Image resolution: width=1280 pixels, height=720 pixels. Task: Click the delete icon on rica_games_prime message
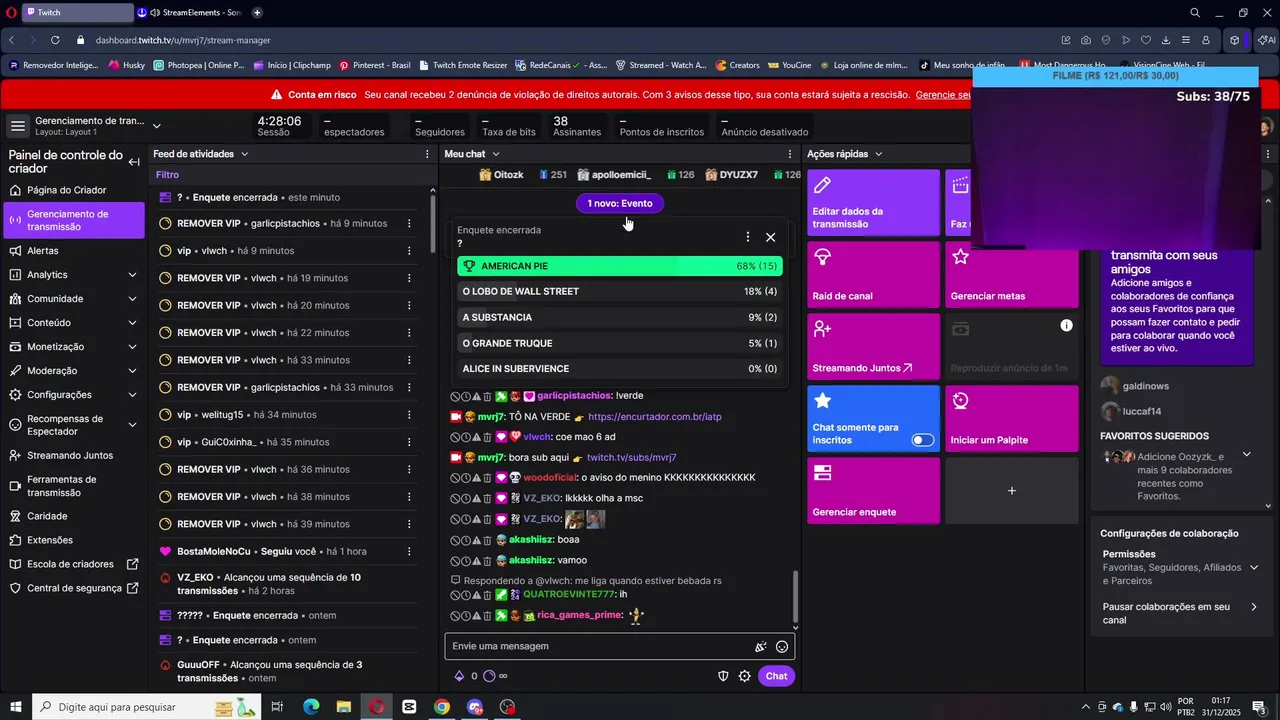point(487,616)
